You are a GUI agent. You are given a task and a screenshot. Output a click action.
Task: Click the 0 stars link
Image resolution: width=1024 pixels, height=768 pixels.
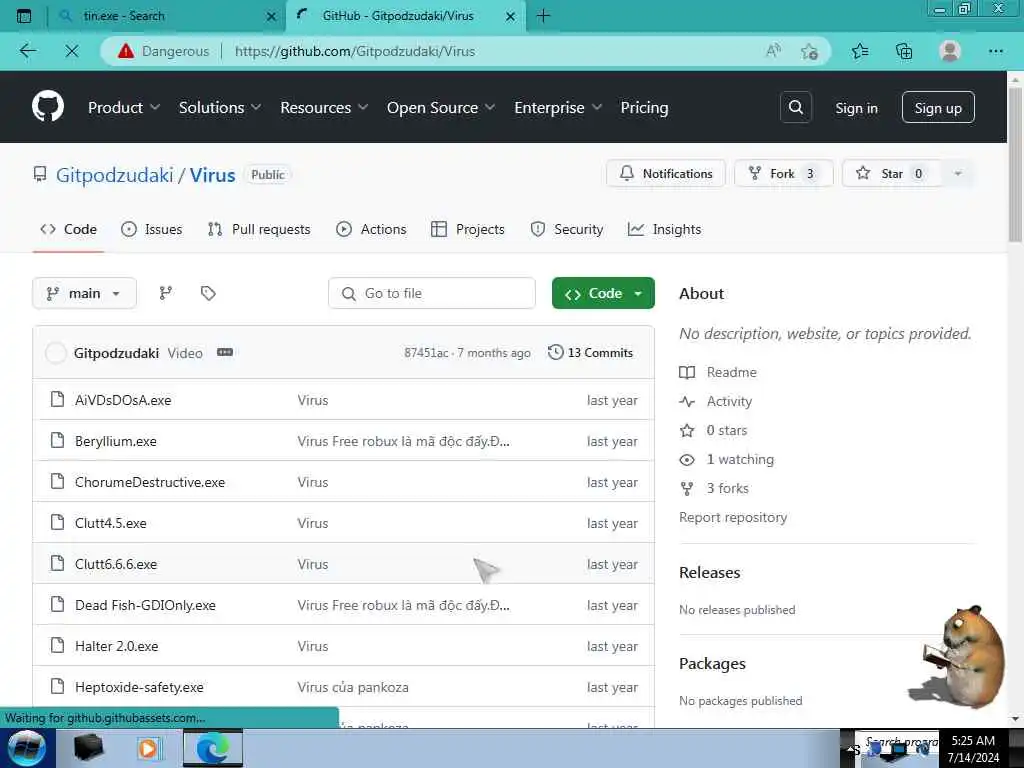[727, 430]
